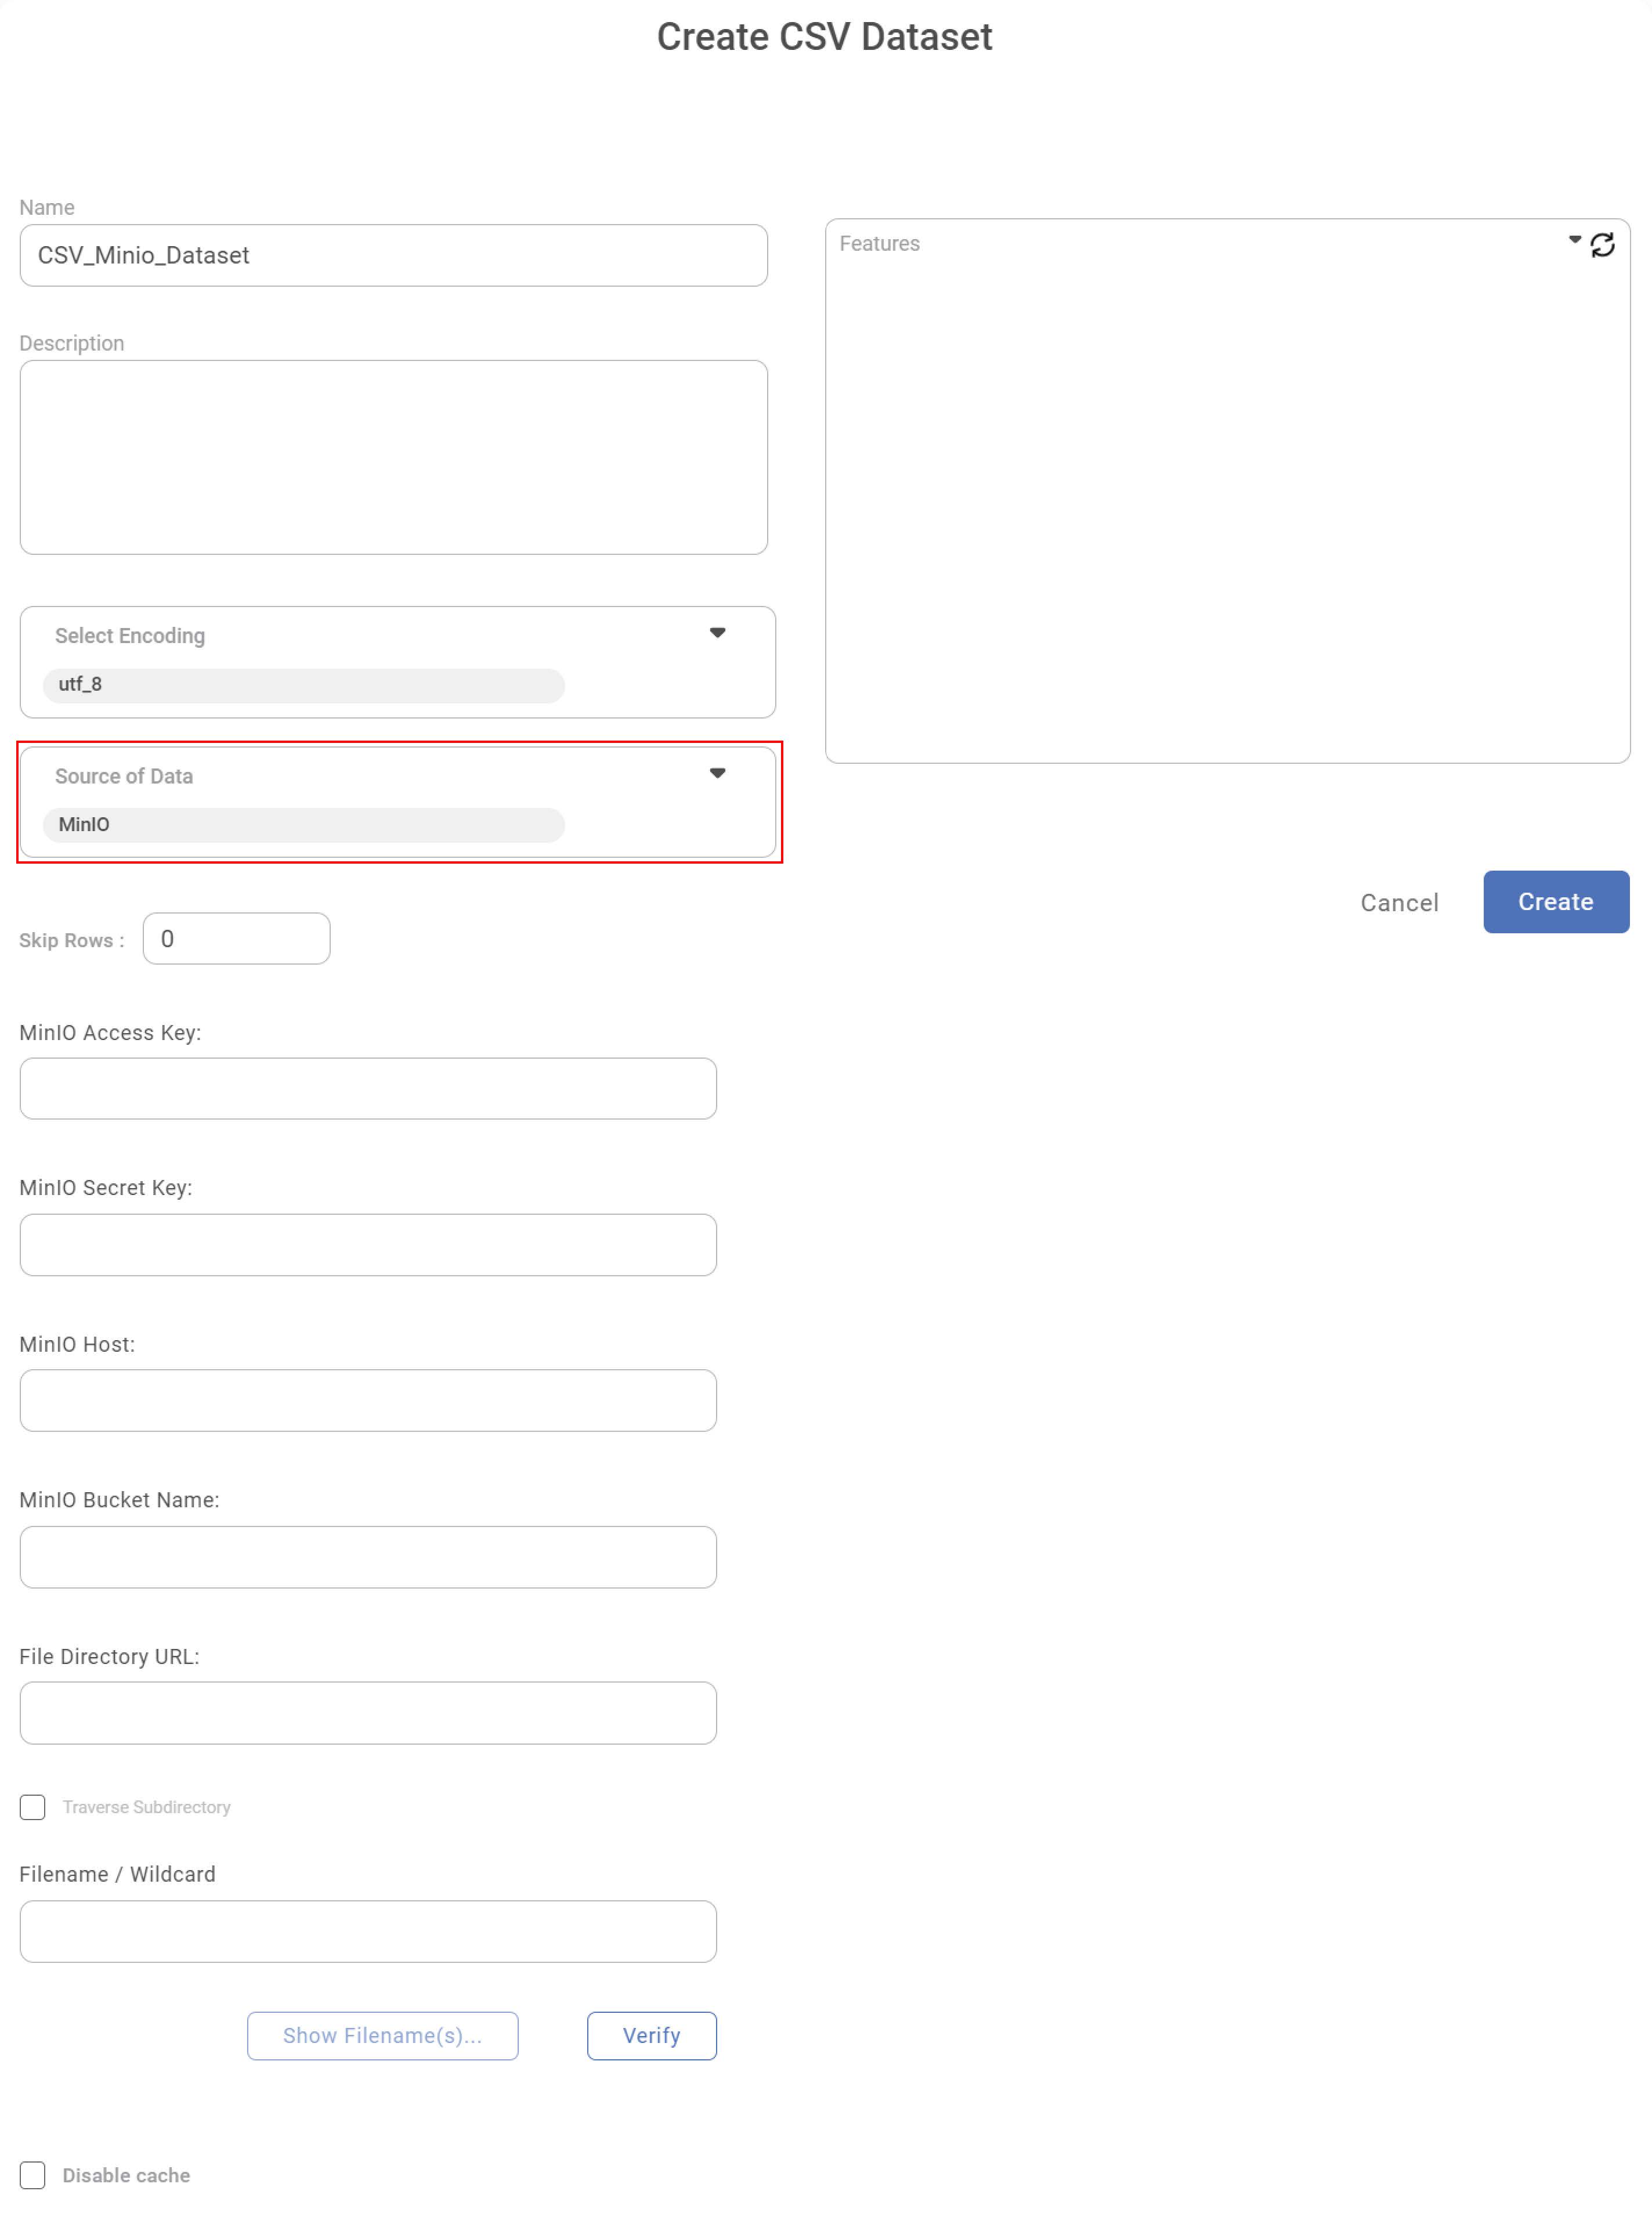Click the Filename / Wildcard input

coord(368,1932)
